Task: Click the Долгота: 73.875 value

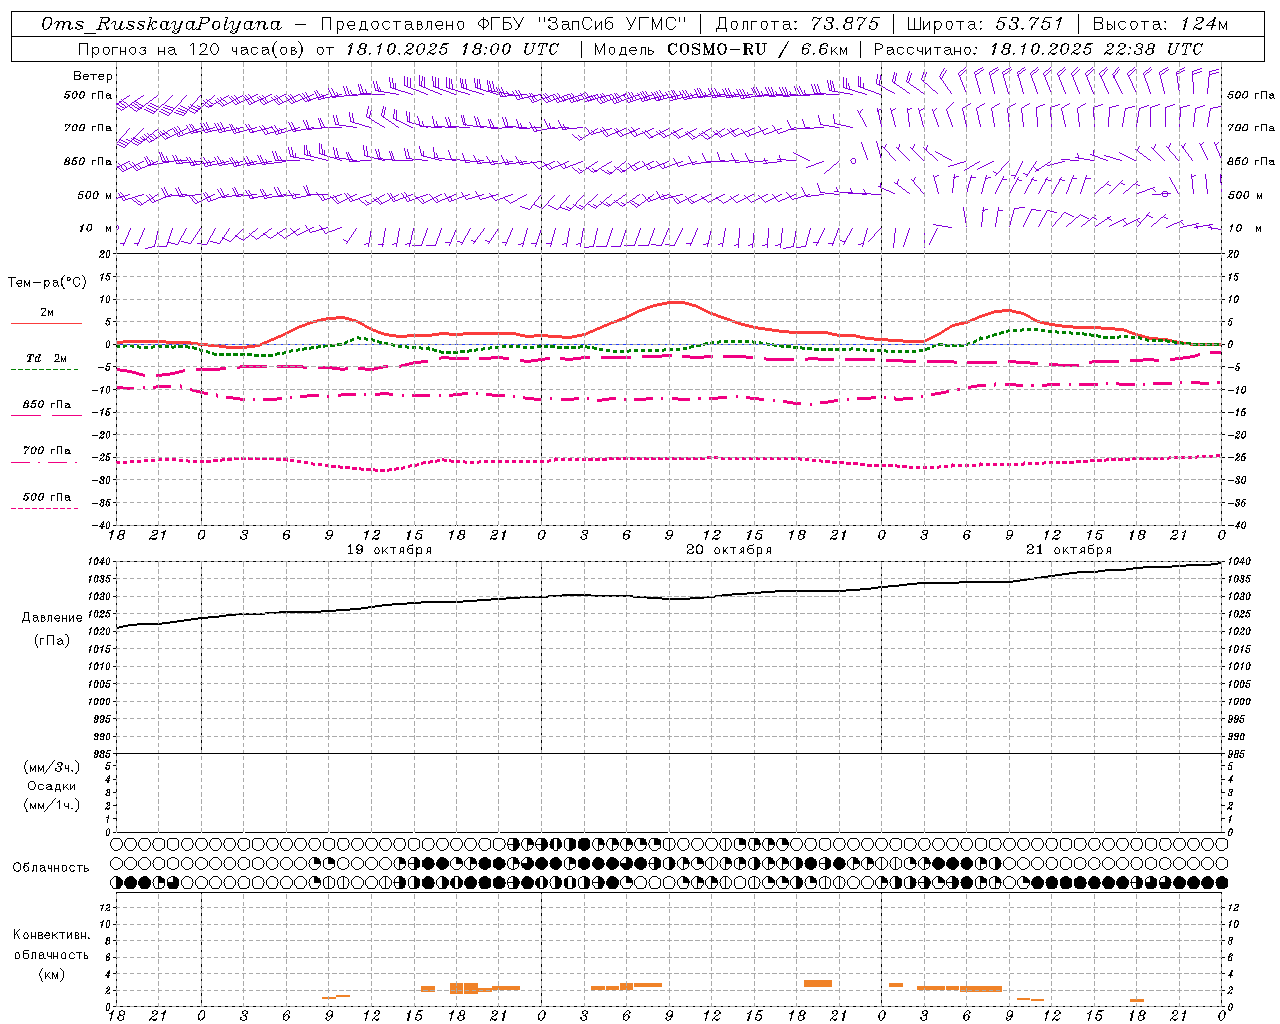Action: [797, 24]
